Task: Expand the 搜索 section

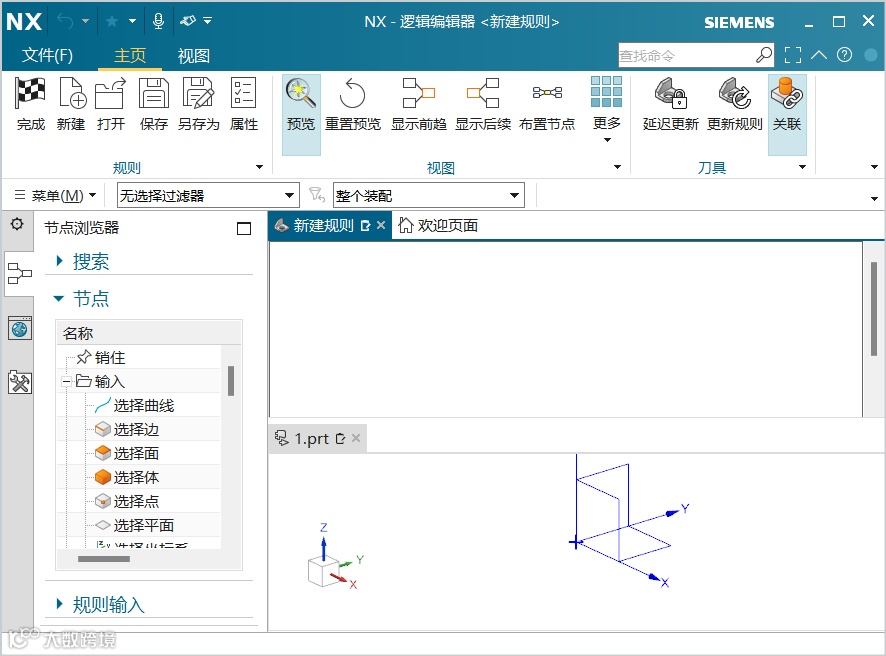Action: [59, 261]
